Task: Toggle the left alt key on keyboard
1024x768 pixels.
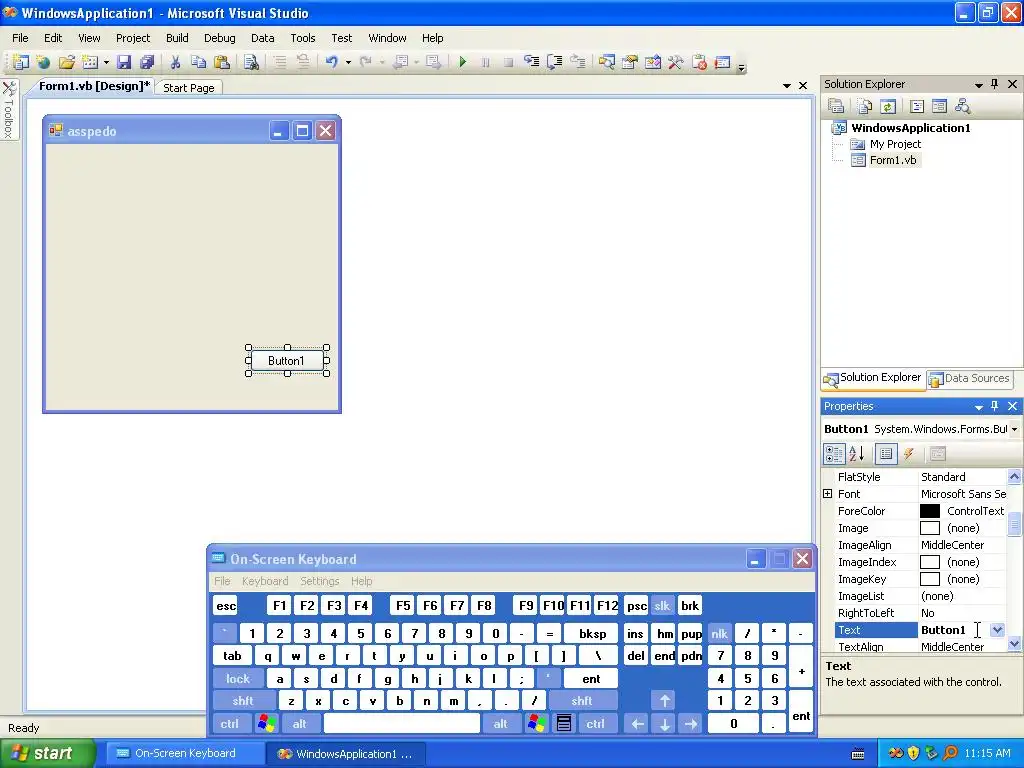Action: 300,724
